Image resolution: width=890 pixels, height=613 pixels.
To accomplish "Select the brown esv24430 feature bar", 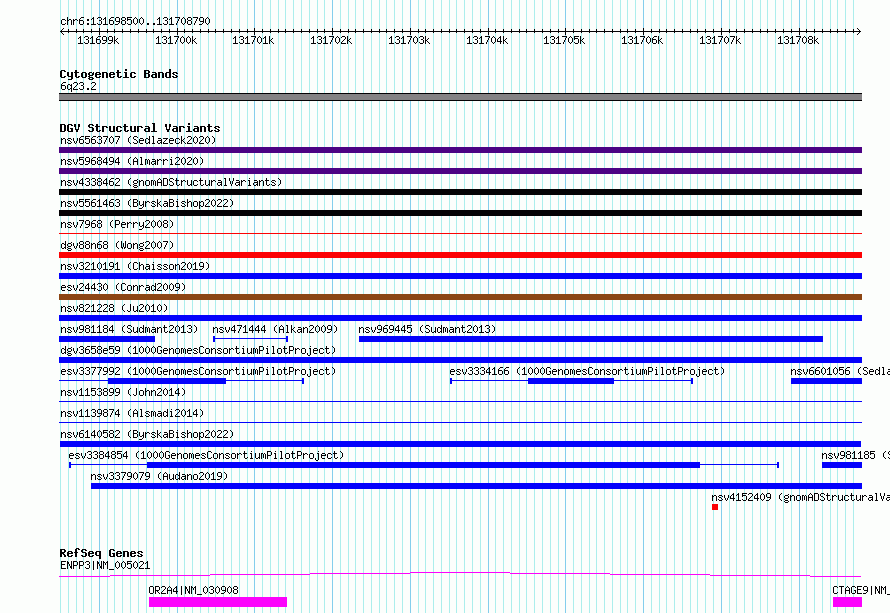I will (x=460, y=297).
